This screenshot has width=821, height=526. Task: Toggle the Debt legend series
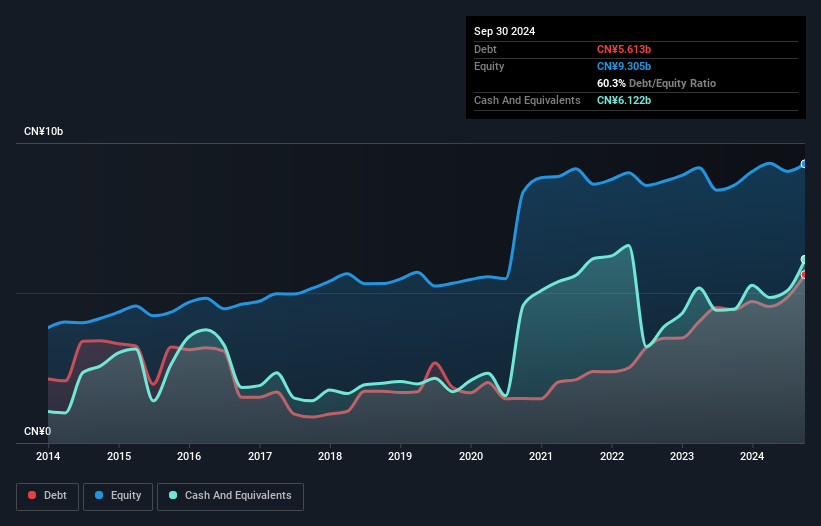point(48,496)
